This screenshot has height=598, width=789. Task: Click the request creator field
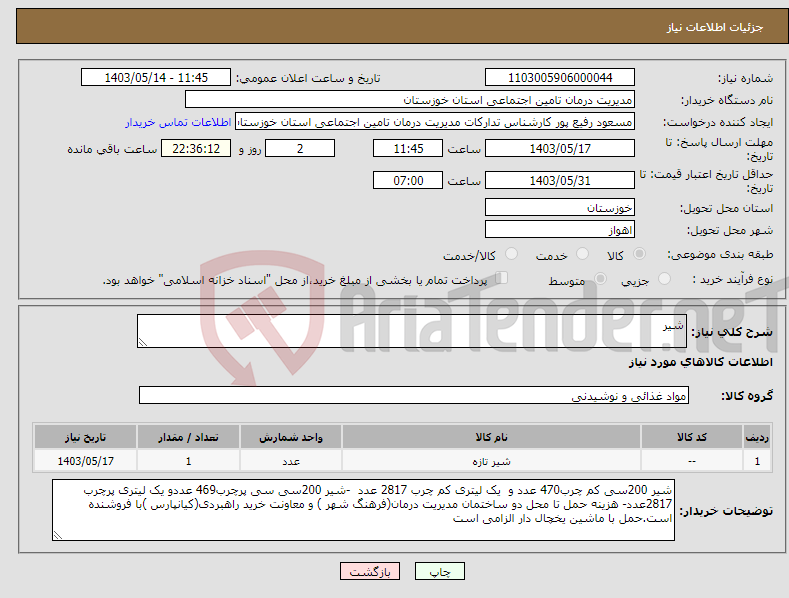[x=435, y=122]
